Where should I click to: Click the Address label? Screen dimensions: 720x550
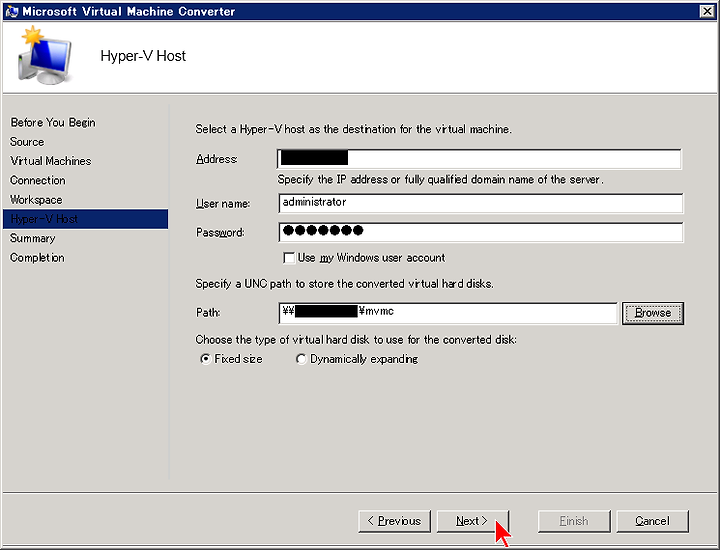tap(217, 159)
